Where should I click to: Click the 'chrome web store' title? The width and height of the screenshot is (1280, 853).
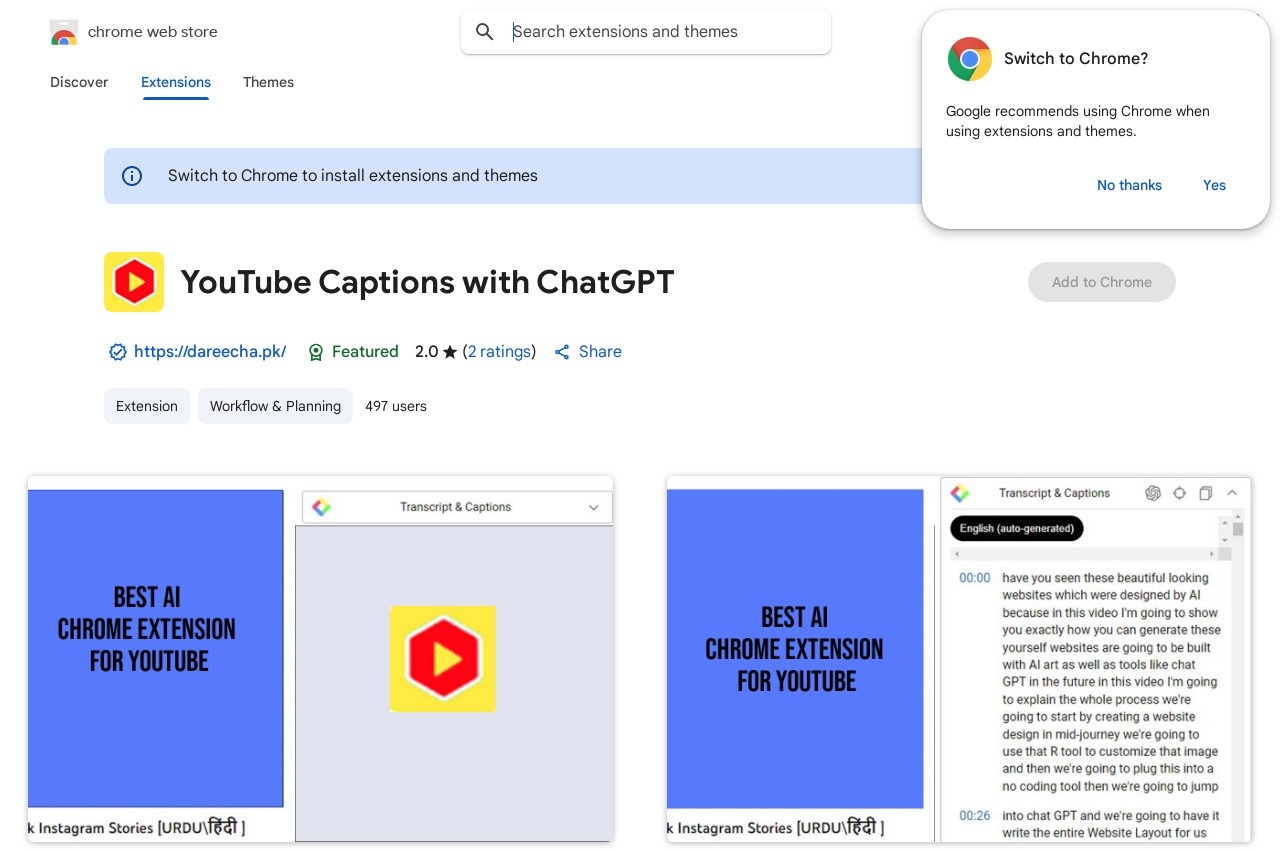pos(153,32)
